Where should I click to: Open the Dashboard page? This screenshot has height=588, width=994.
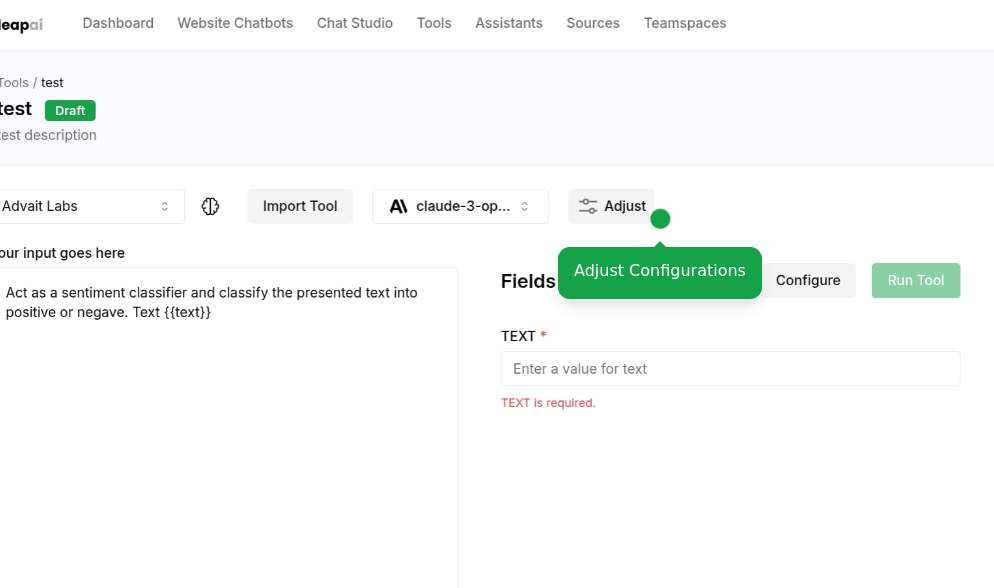118,22
